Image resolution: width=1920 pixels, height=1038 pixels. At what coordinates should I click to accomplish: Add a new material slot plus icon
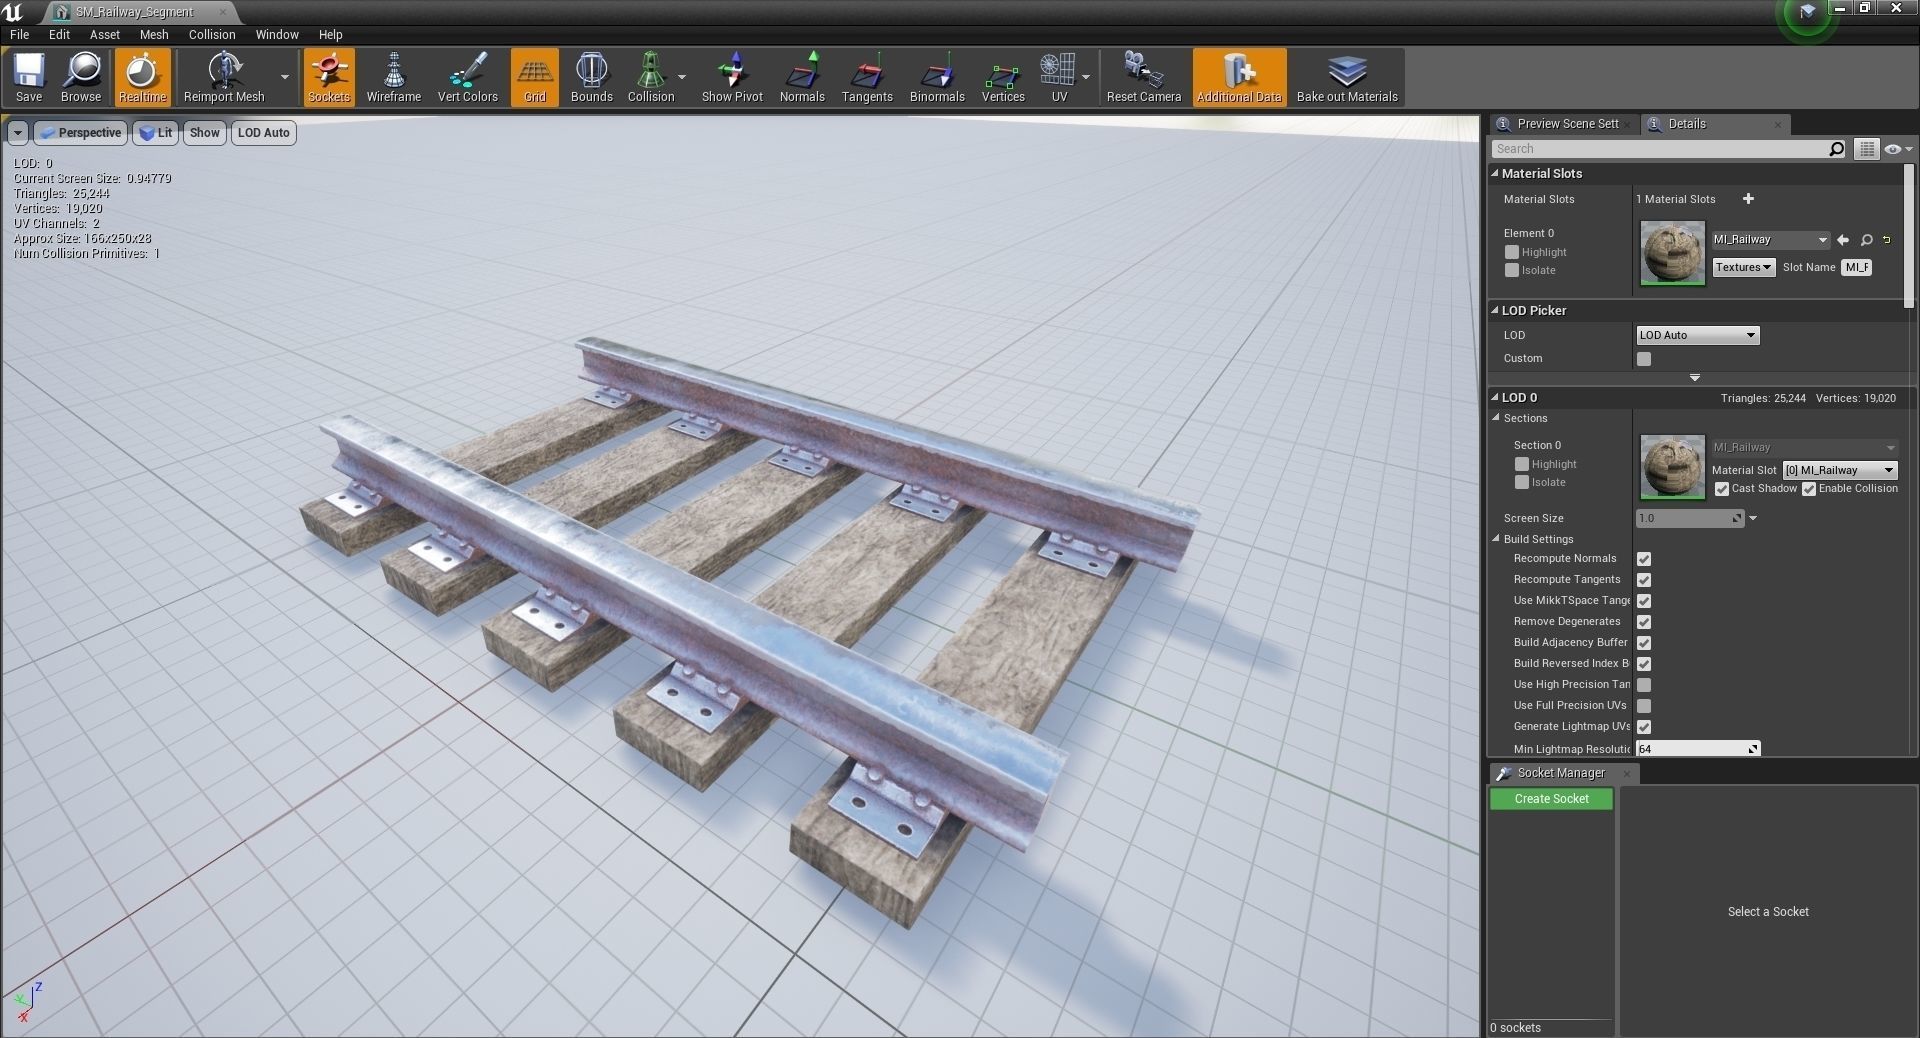(1748, 199)
